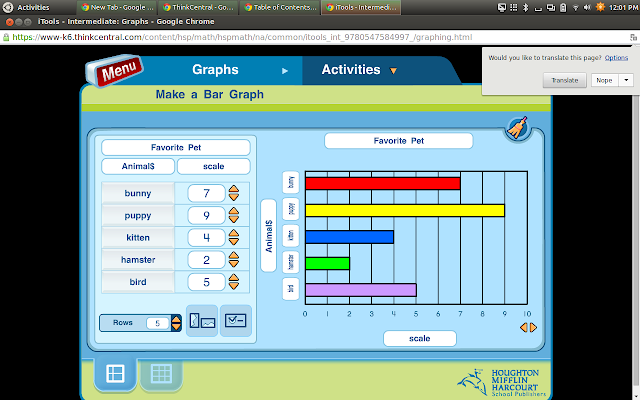Decrease the Rows count with the down arrow
640x400 pixels.
tap(176, 327)
